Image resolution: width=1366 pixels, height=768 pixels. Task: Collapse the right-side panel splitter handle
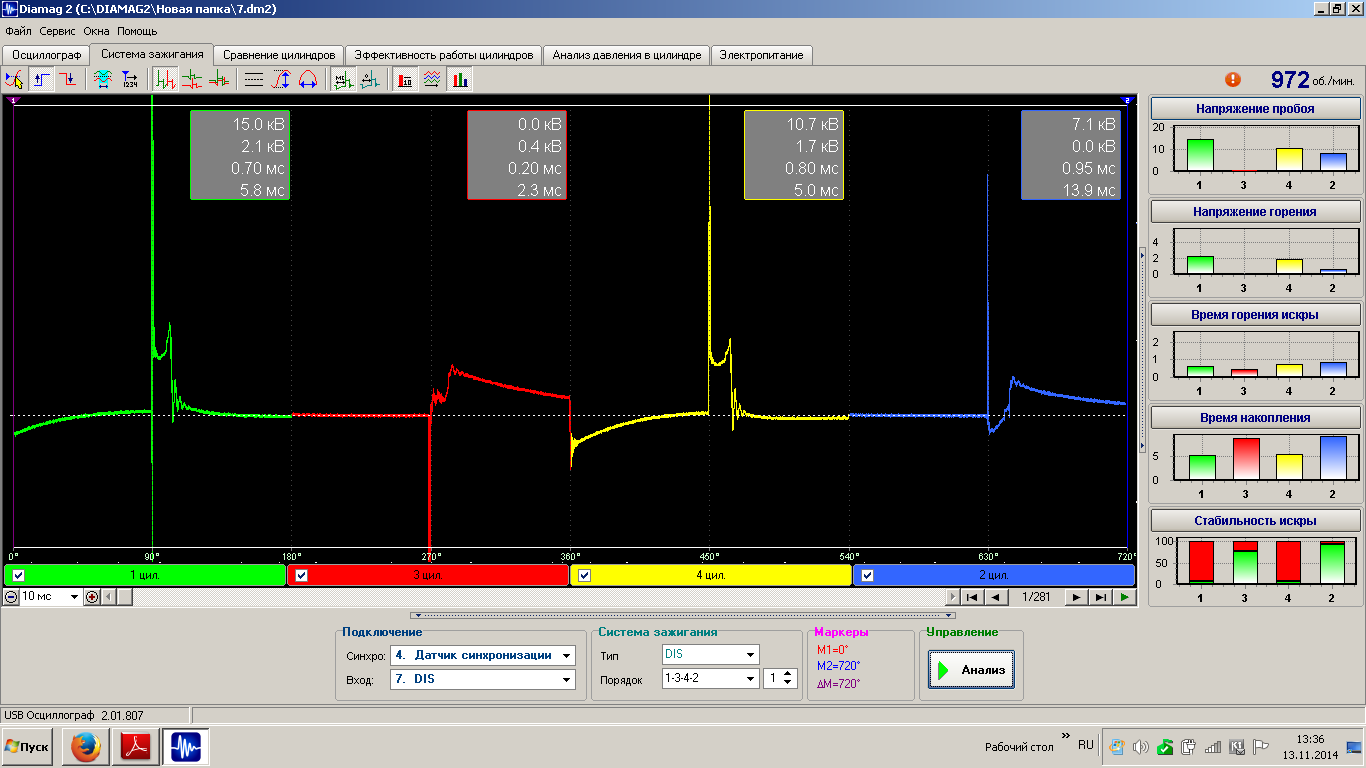click(1142, 350)
